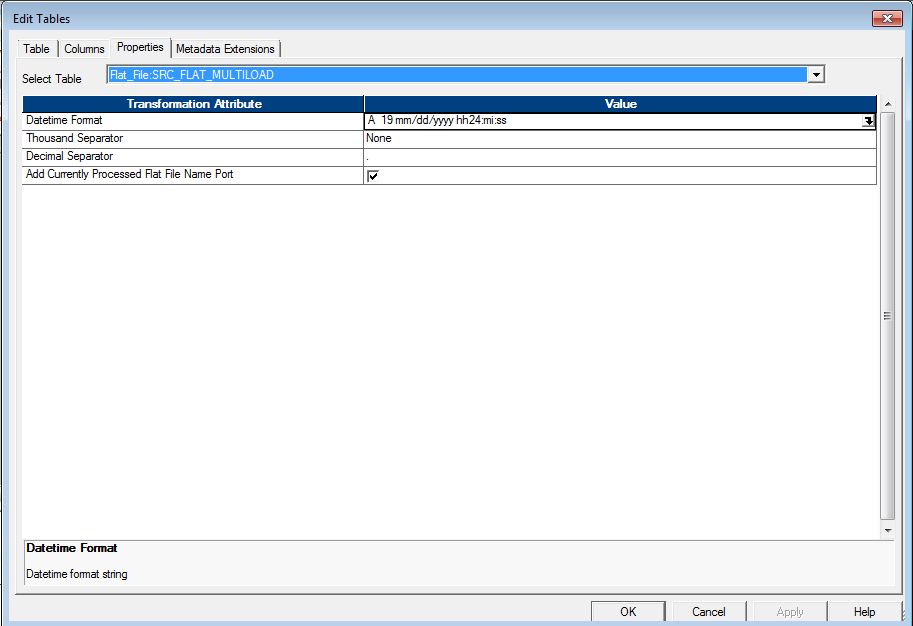Open the Datetime Format value dropdown
The width and height of the screenshot is (913, 626).
click(x=868, y=120)
